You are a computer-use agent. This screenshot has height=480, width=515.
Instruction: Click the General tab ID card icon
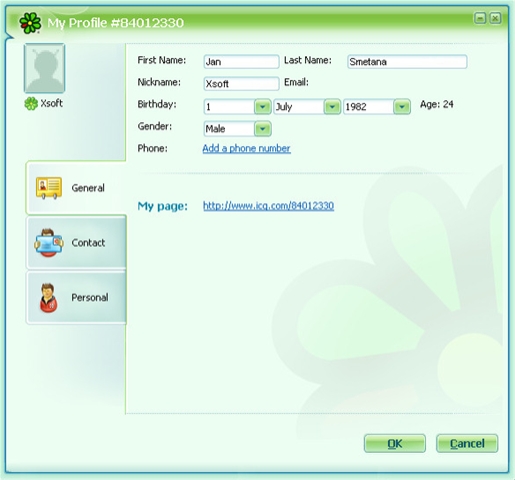click(x=49, y=188)
